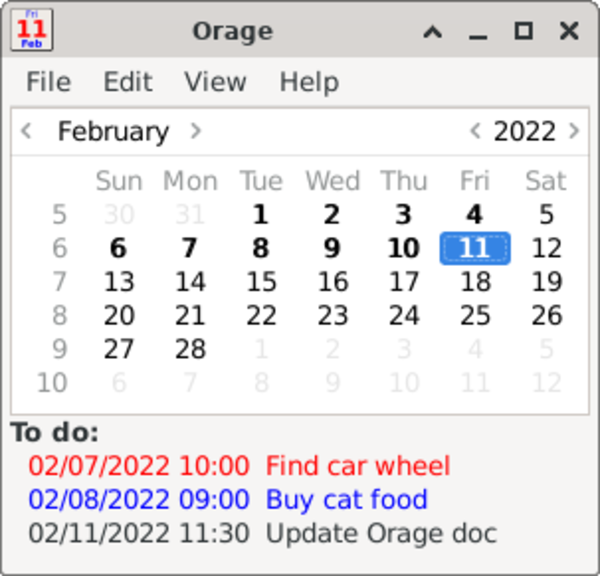Screen dimensions: 600x576
Task: Maximize the Orage window
Action: click(523, 32)
